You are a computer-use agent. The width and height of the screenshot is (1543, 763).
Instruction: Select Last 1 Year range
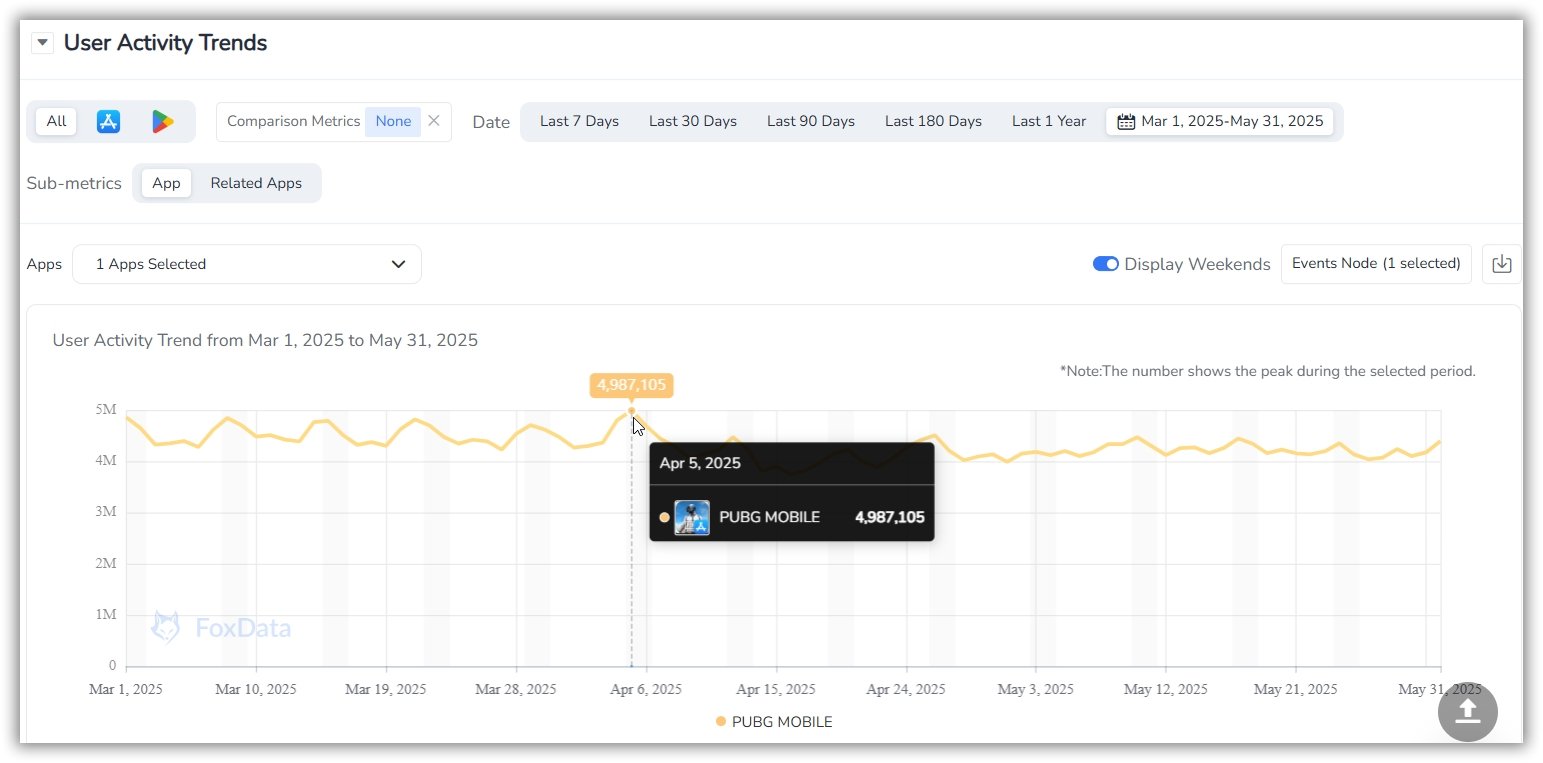(1049, 121)
